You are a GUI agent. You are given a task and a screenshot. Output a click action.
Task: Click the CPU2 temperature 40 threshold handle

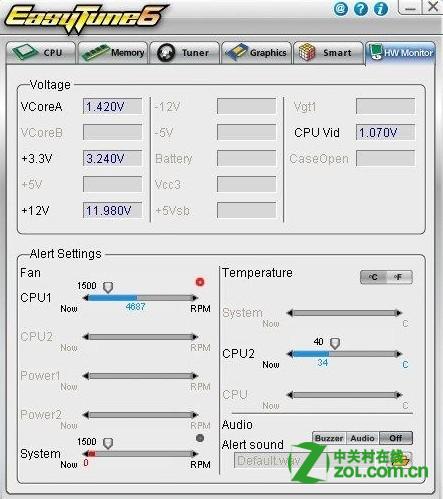click(x=335, y=343)
